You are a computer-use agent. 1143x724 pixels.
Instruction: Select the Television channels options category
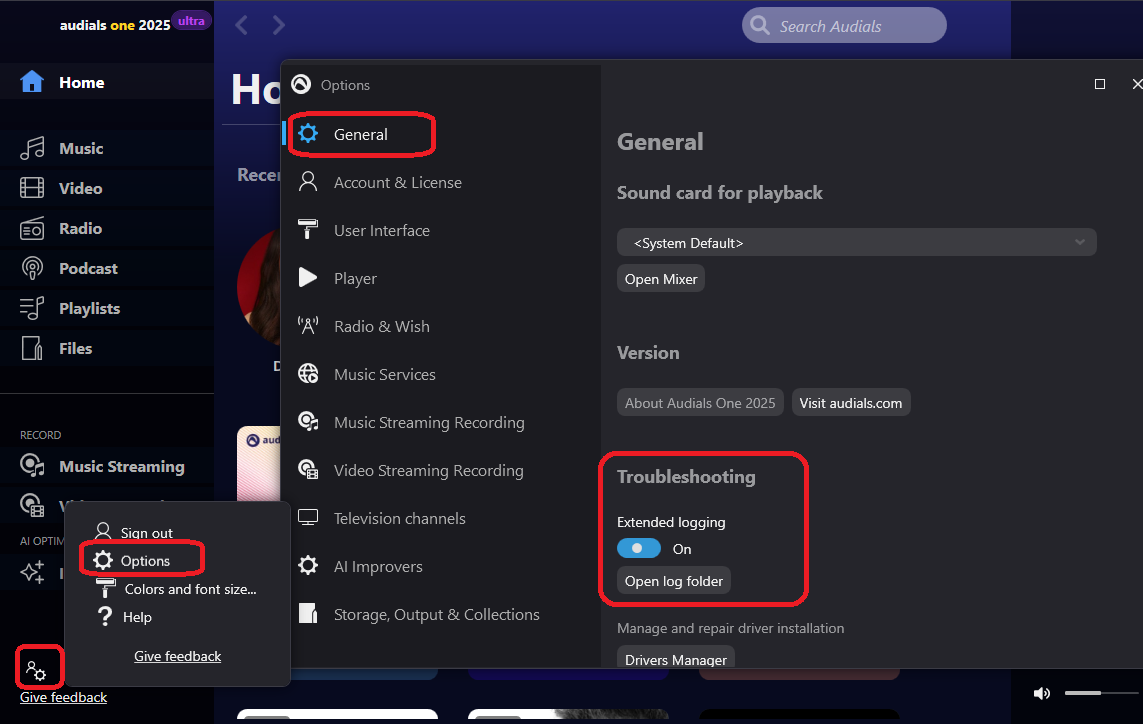click(x=399, y=518)
